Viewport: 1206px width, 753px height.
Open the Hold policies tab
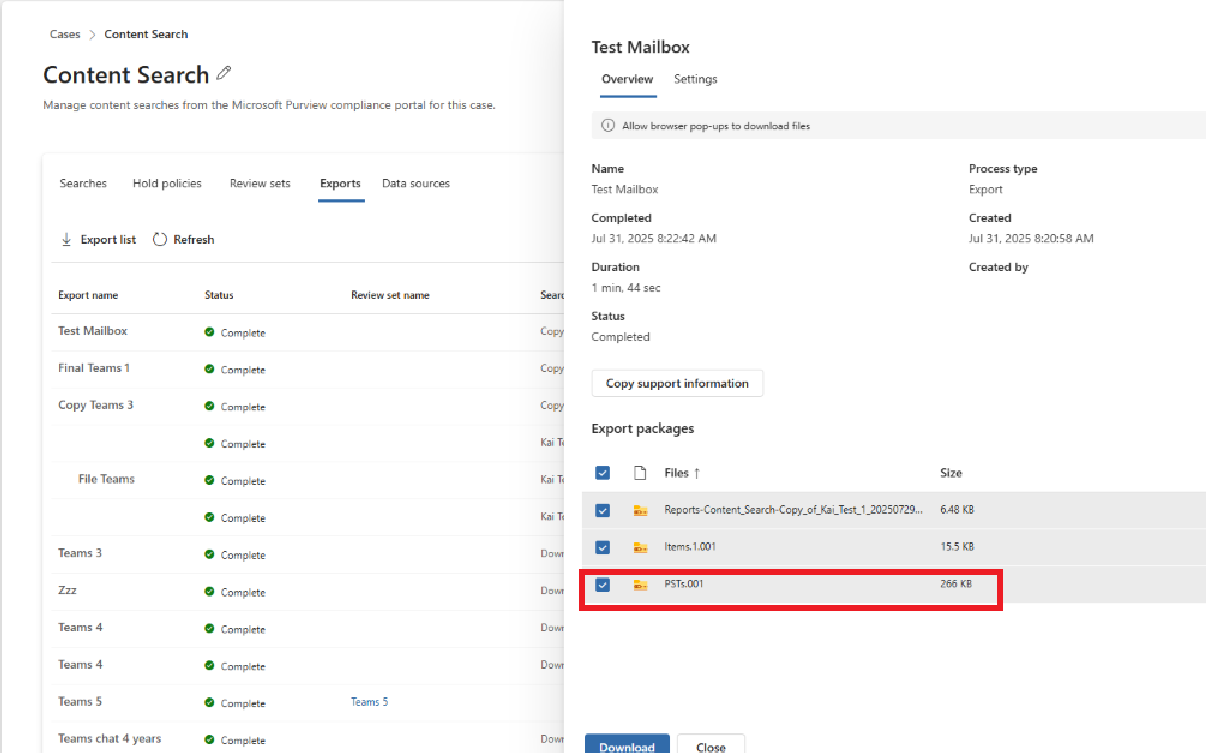tap(167, 183)
